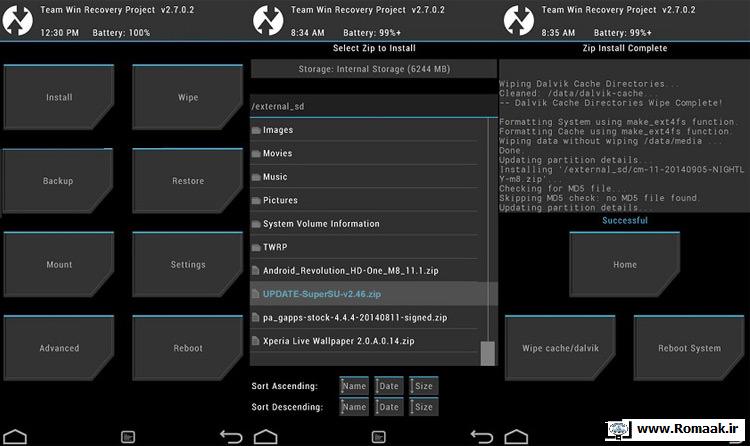Open the Reboot menu

coord(188,348)
